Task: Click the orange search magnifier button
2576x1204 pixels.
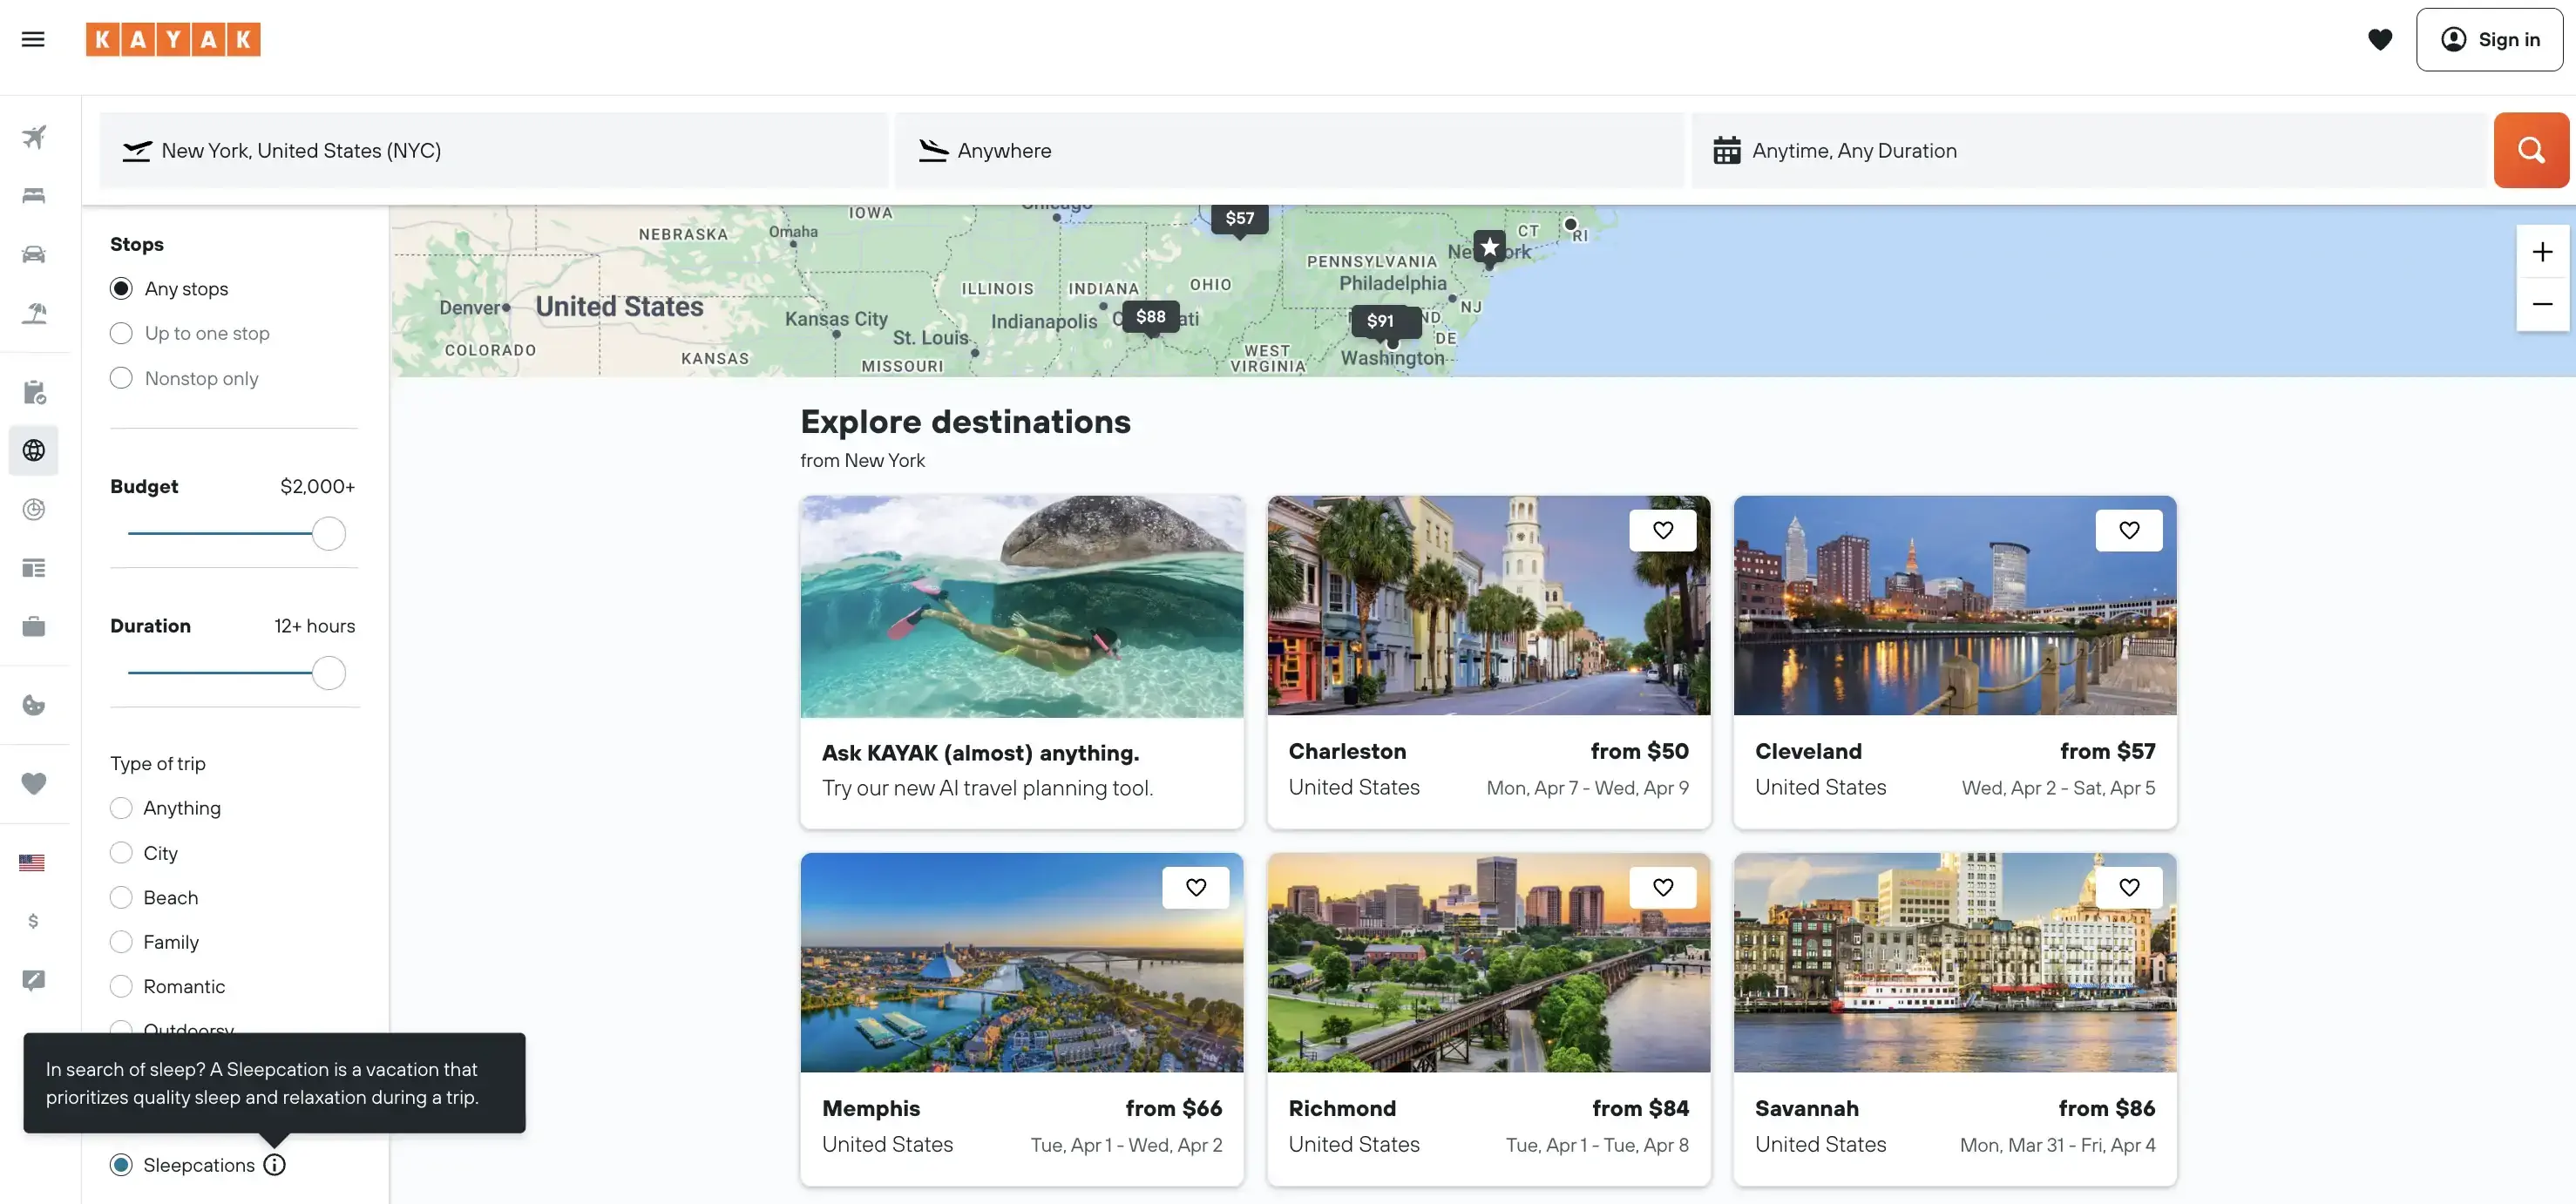Action: (x=2530, y=150)
